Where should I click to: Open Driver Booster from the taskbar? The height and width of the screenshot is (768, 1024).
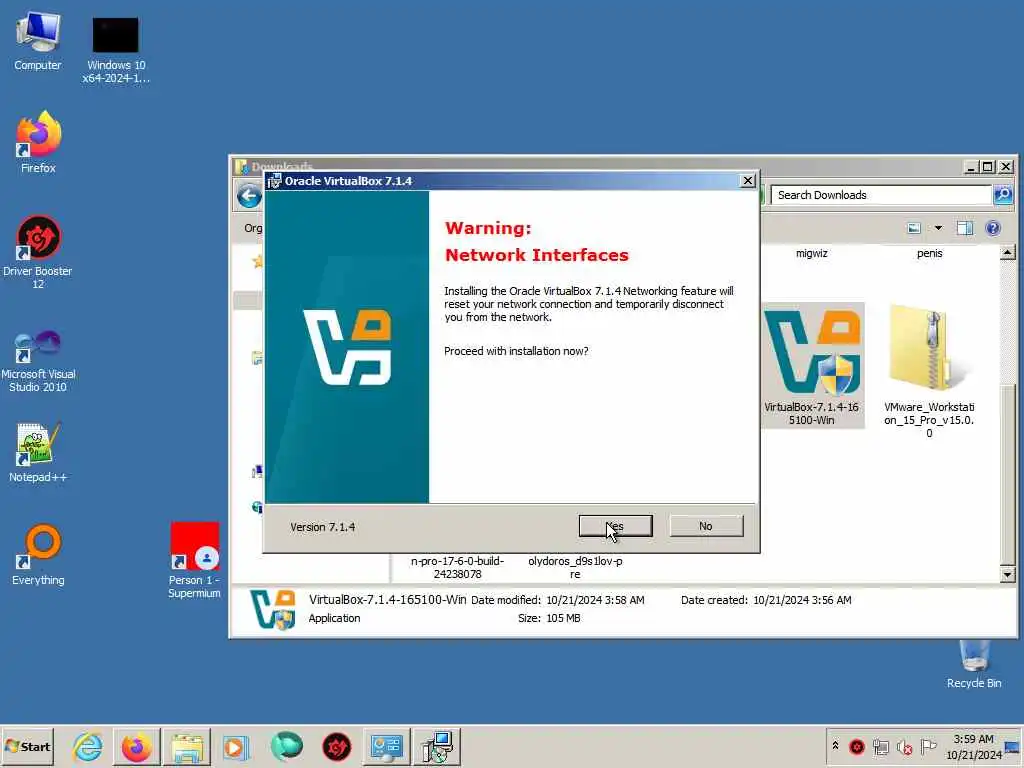336,747
